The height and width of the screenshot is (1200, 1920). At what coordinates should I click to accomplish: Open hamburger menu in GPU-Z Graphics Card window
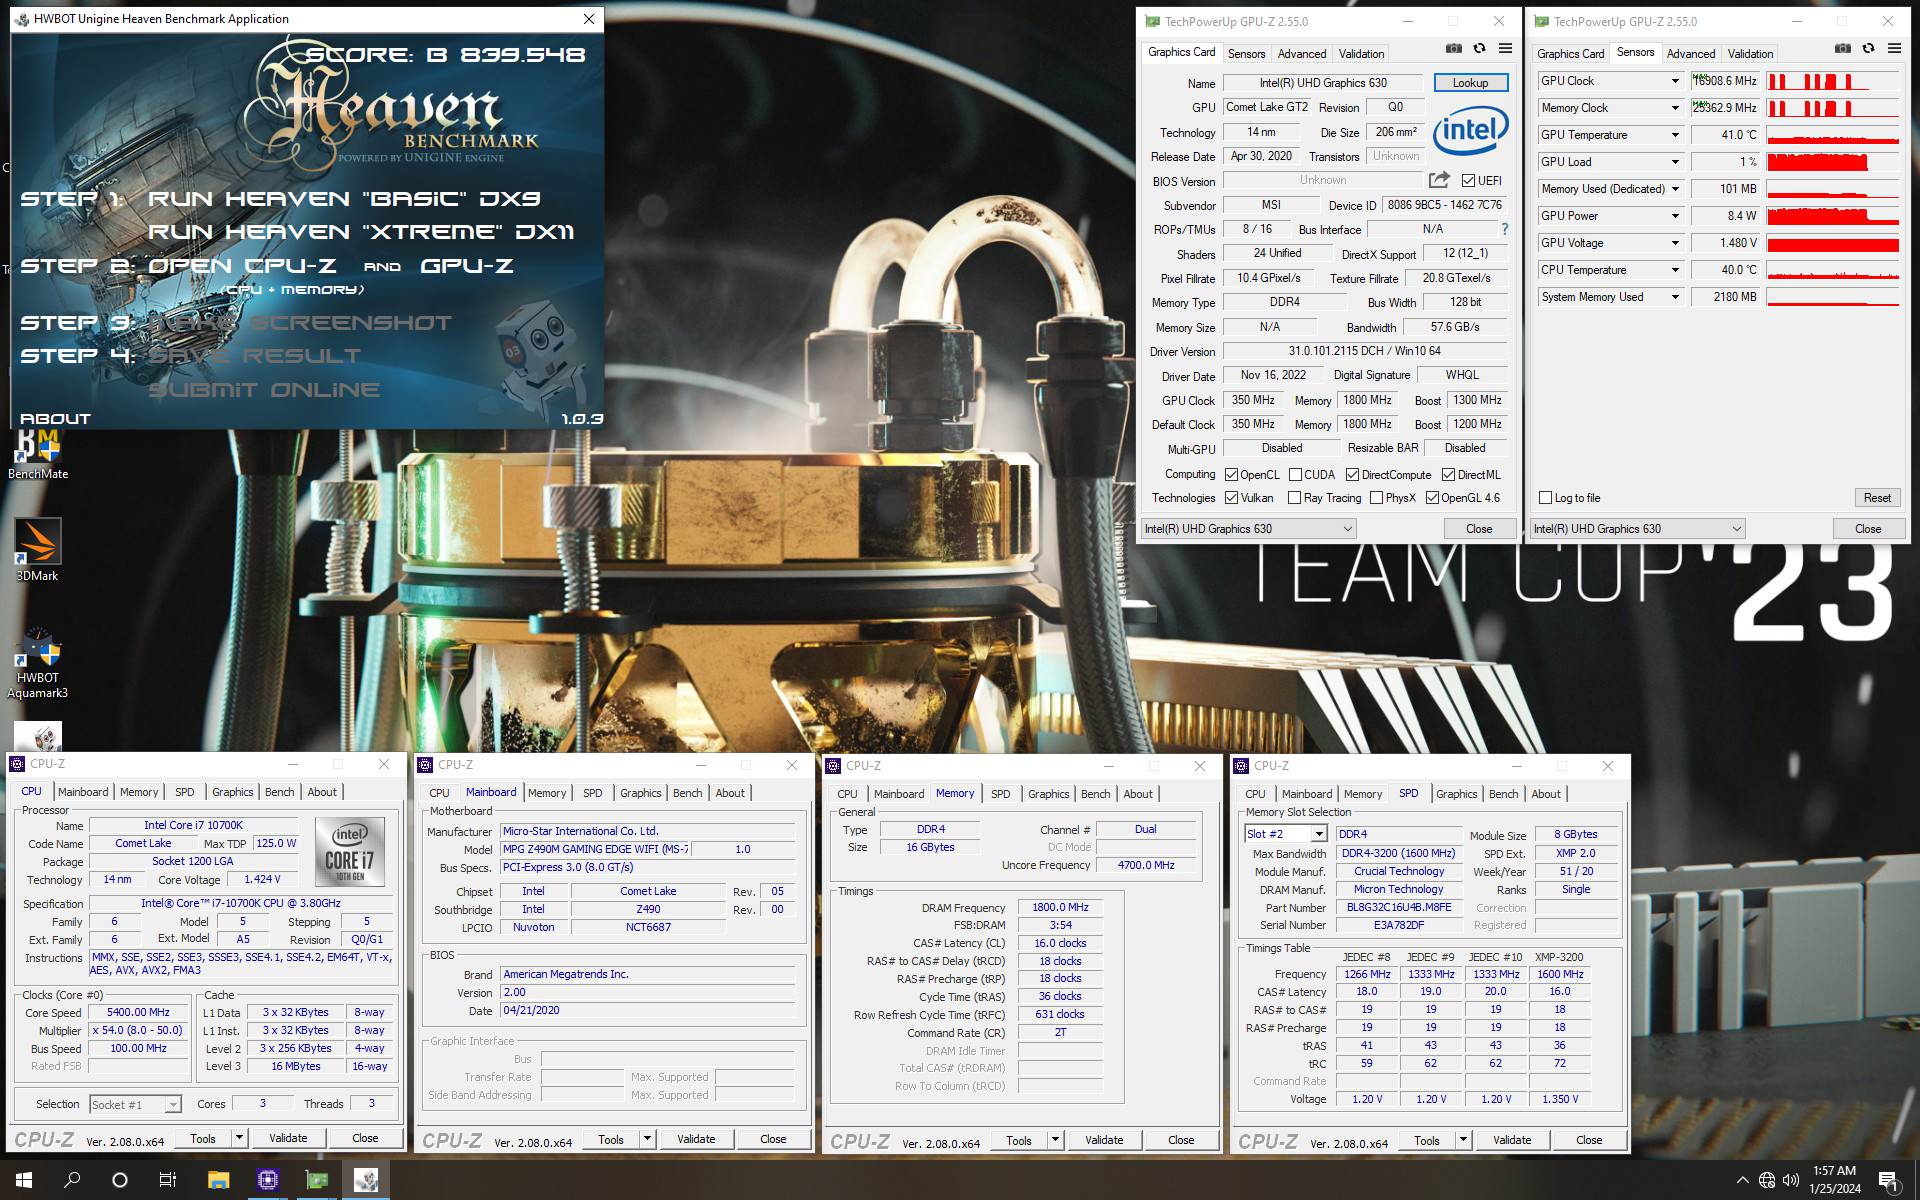pos(1505,49)
